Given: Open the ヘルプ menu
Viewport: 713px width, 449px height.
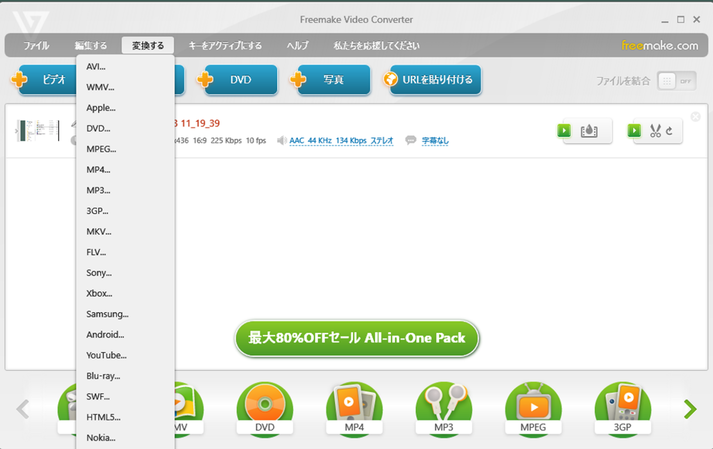Looking at the screenshot, I should pos(297,46).
